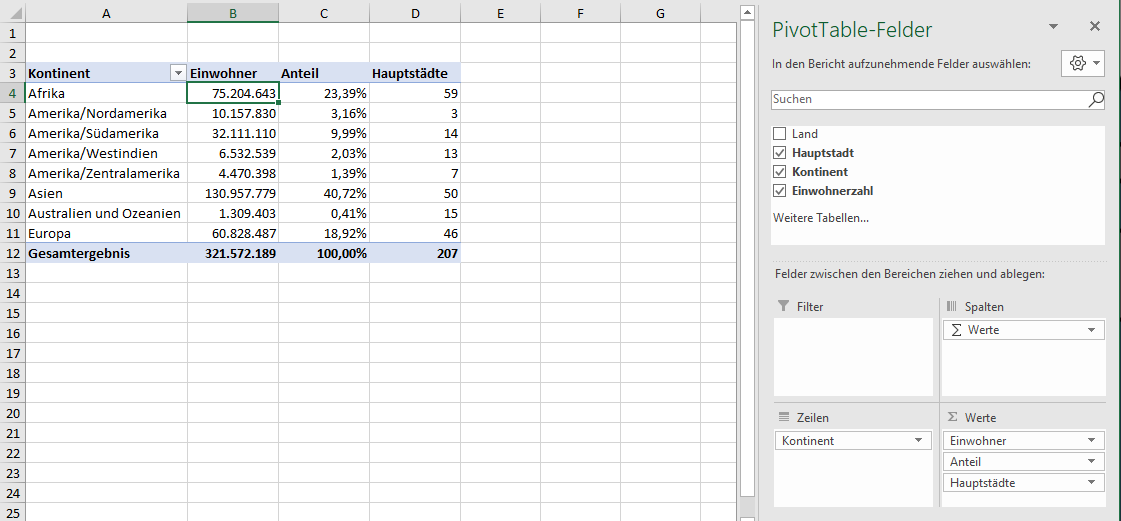Image resolution: width=1121 pixels, height=521 pixels.
Task: Open the Kontinent filter dropdown in the table
Action: coord(178,73)
